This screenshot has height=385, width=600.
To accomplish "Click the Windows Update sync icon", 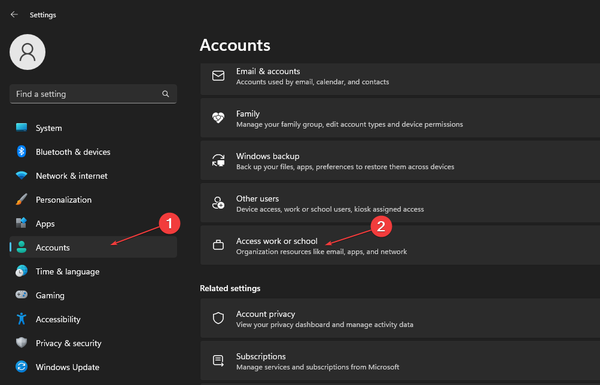I will (x=21, y=367).
